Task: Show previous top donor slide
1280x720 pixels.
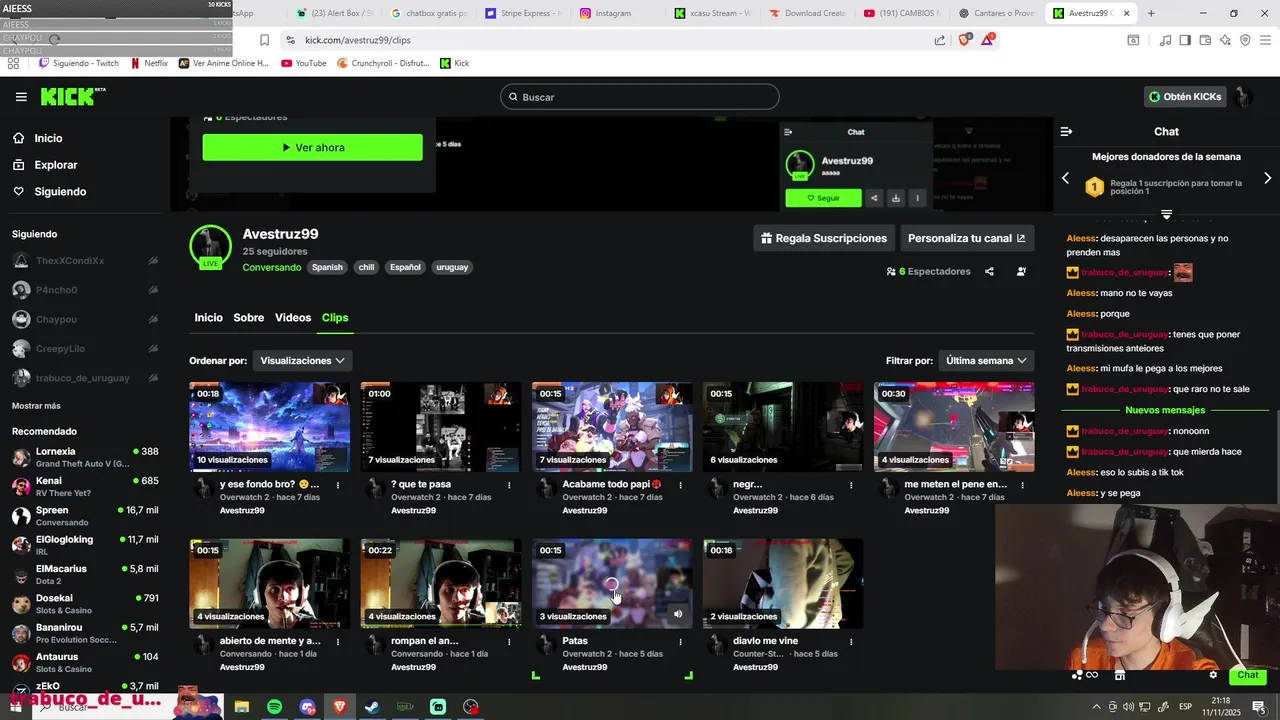Action: pos(1065,178)
